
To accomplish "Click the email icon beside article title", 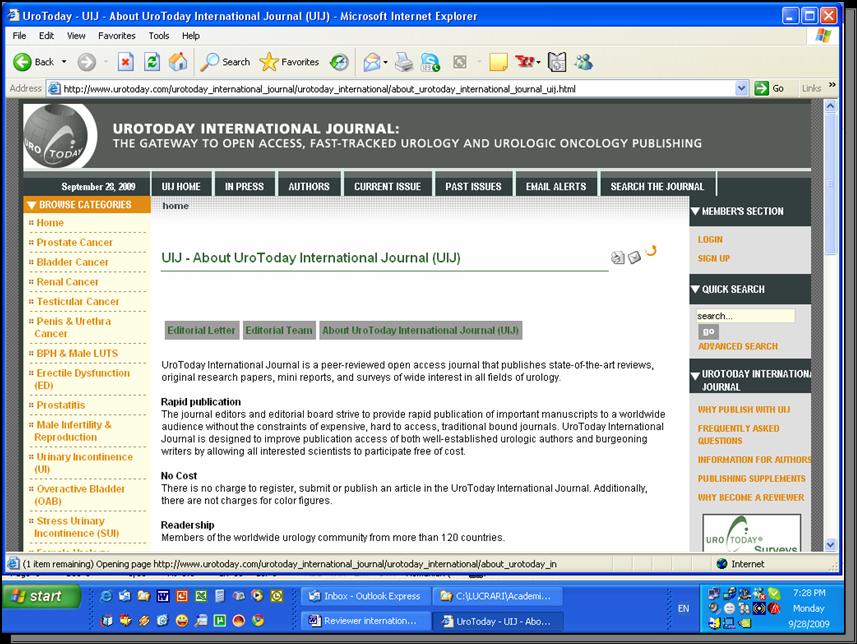I will point(634,257).
